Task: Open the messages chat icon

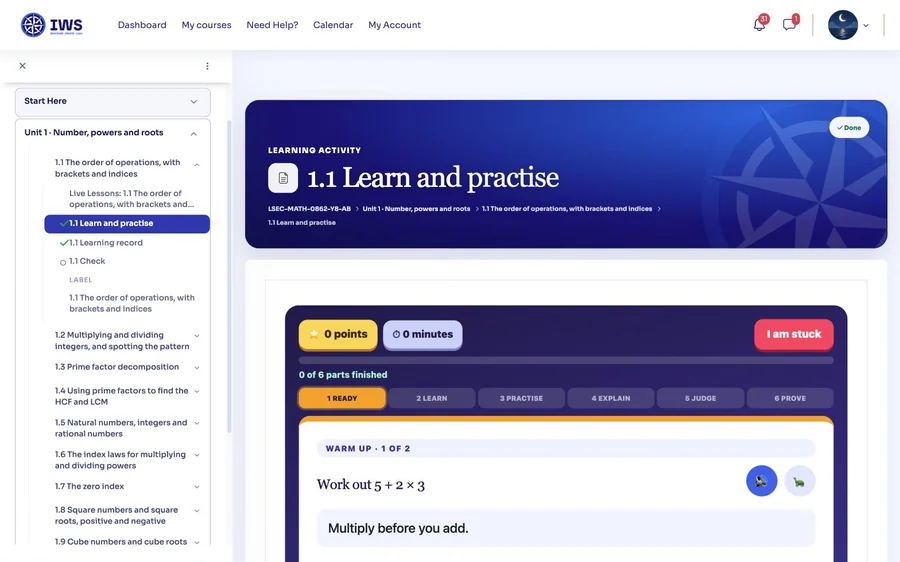Action: (789, 25)
